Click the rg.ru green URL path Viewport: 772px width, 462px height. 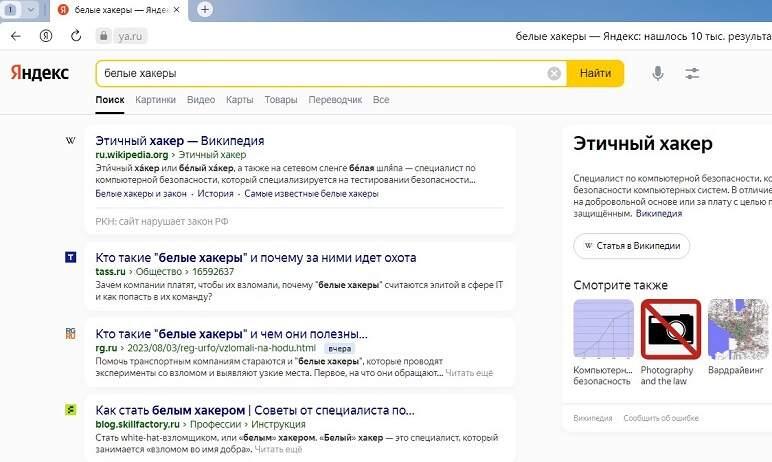[x=205, y=348]
